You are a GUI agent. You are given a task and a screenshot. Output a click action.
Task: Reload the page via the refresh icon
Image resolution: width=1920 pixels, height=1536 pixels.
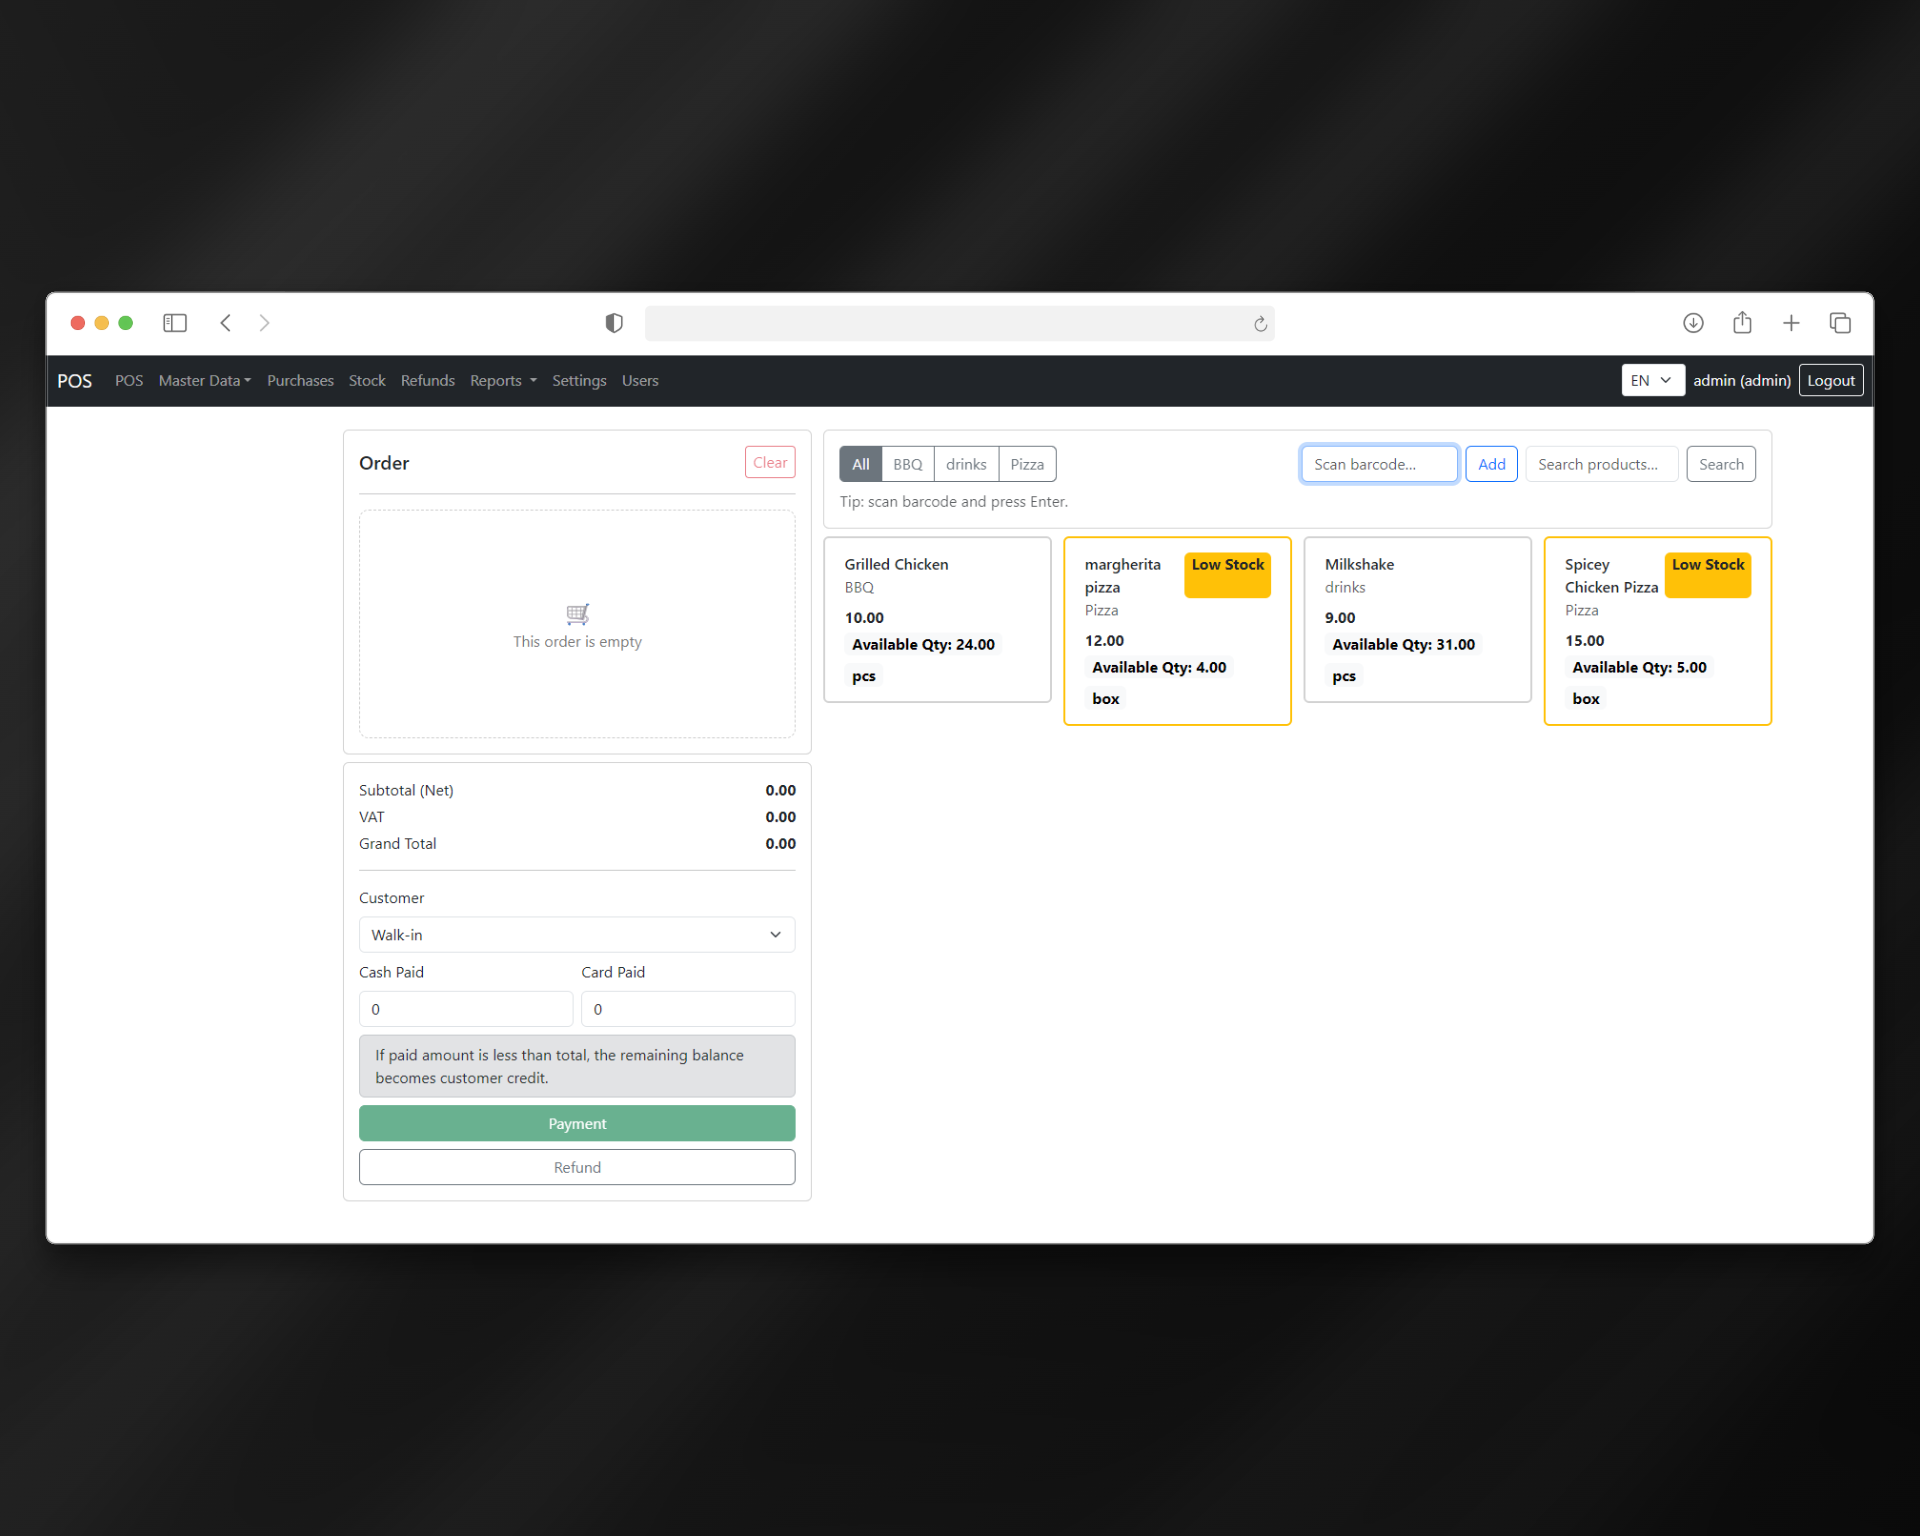pos(1259,323)
